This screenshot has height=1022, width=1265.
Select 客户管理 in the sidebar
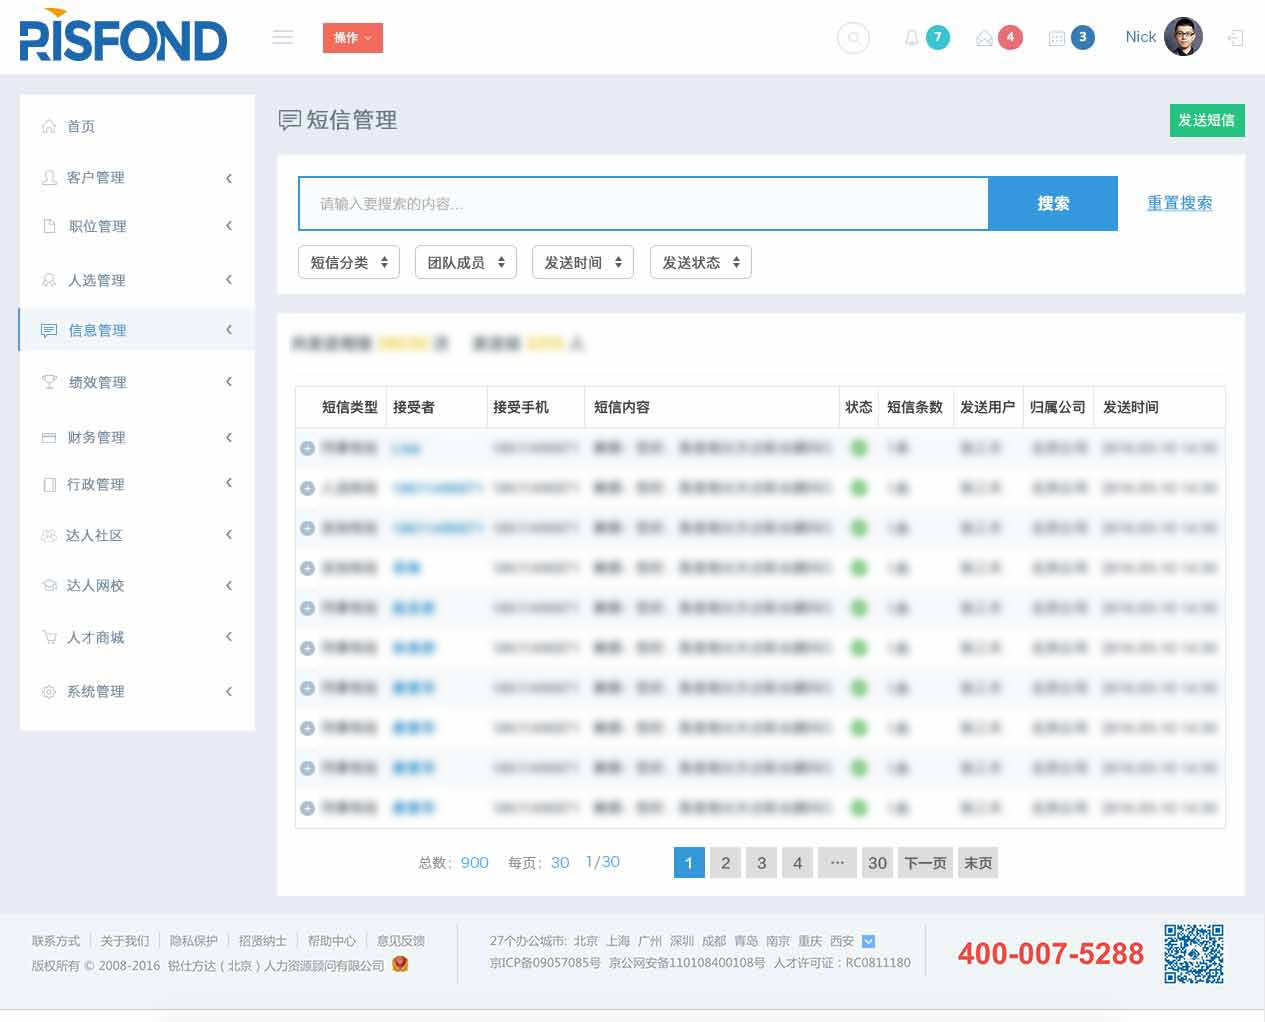pos(96,177)
